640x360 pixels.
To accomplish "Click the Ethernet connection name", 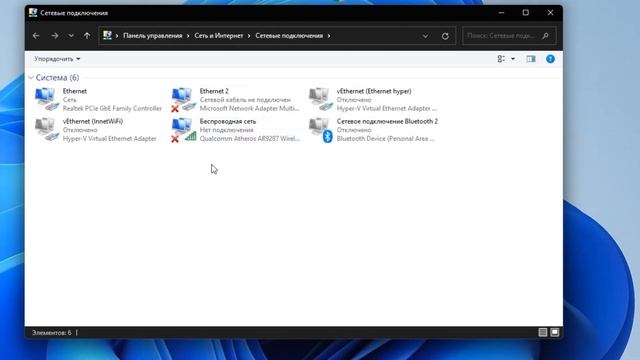I will [75, 91].
